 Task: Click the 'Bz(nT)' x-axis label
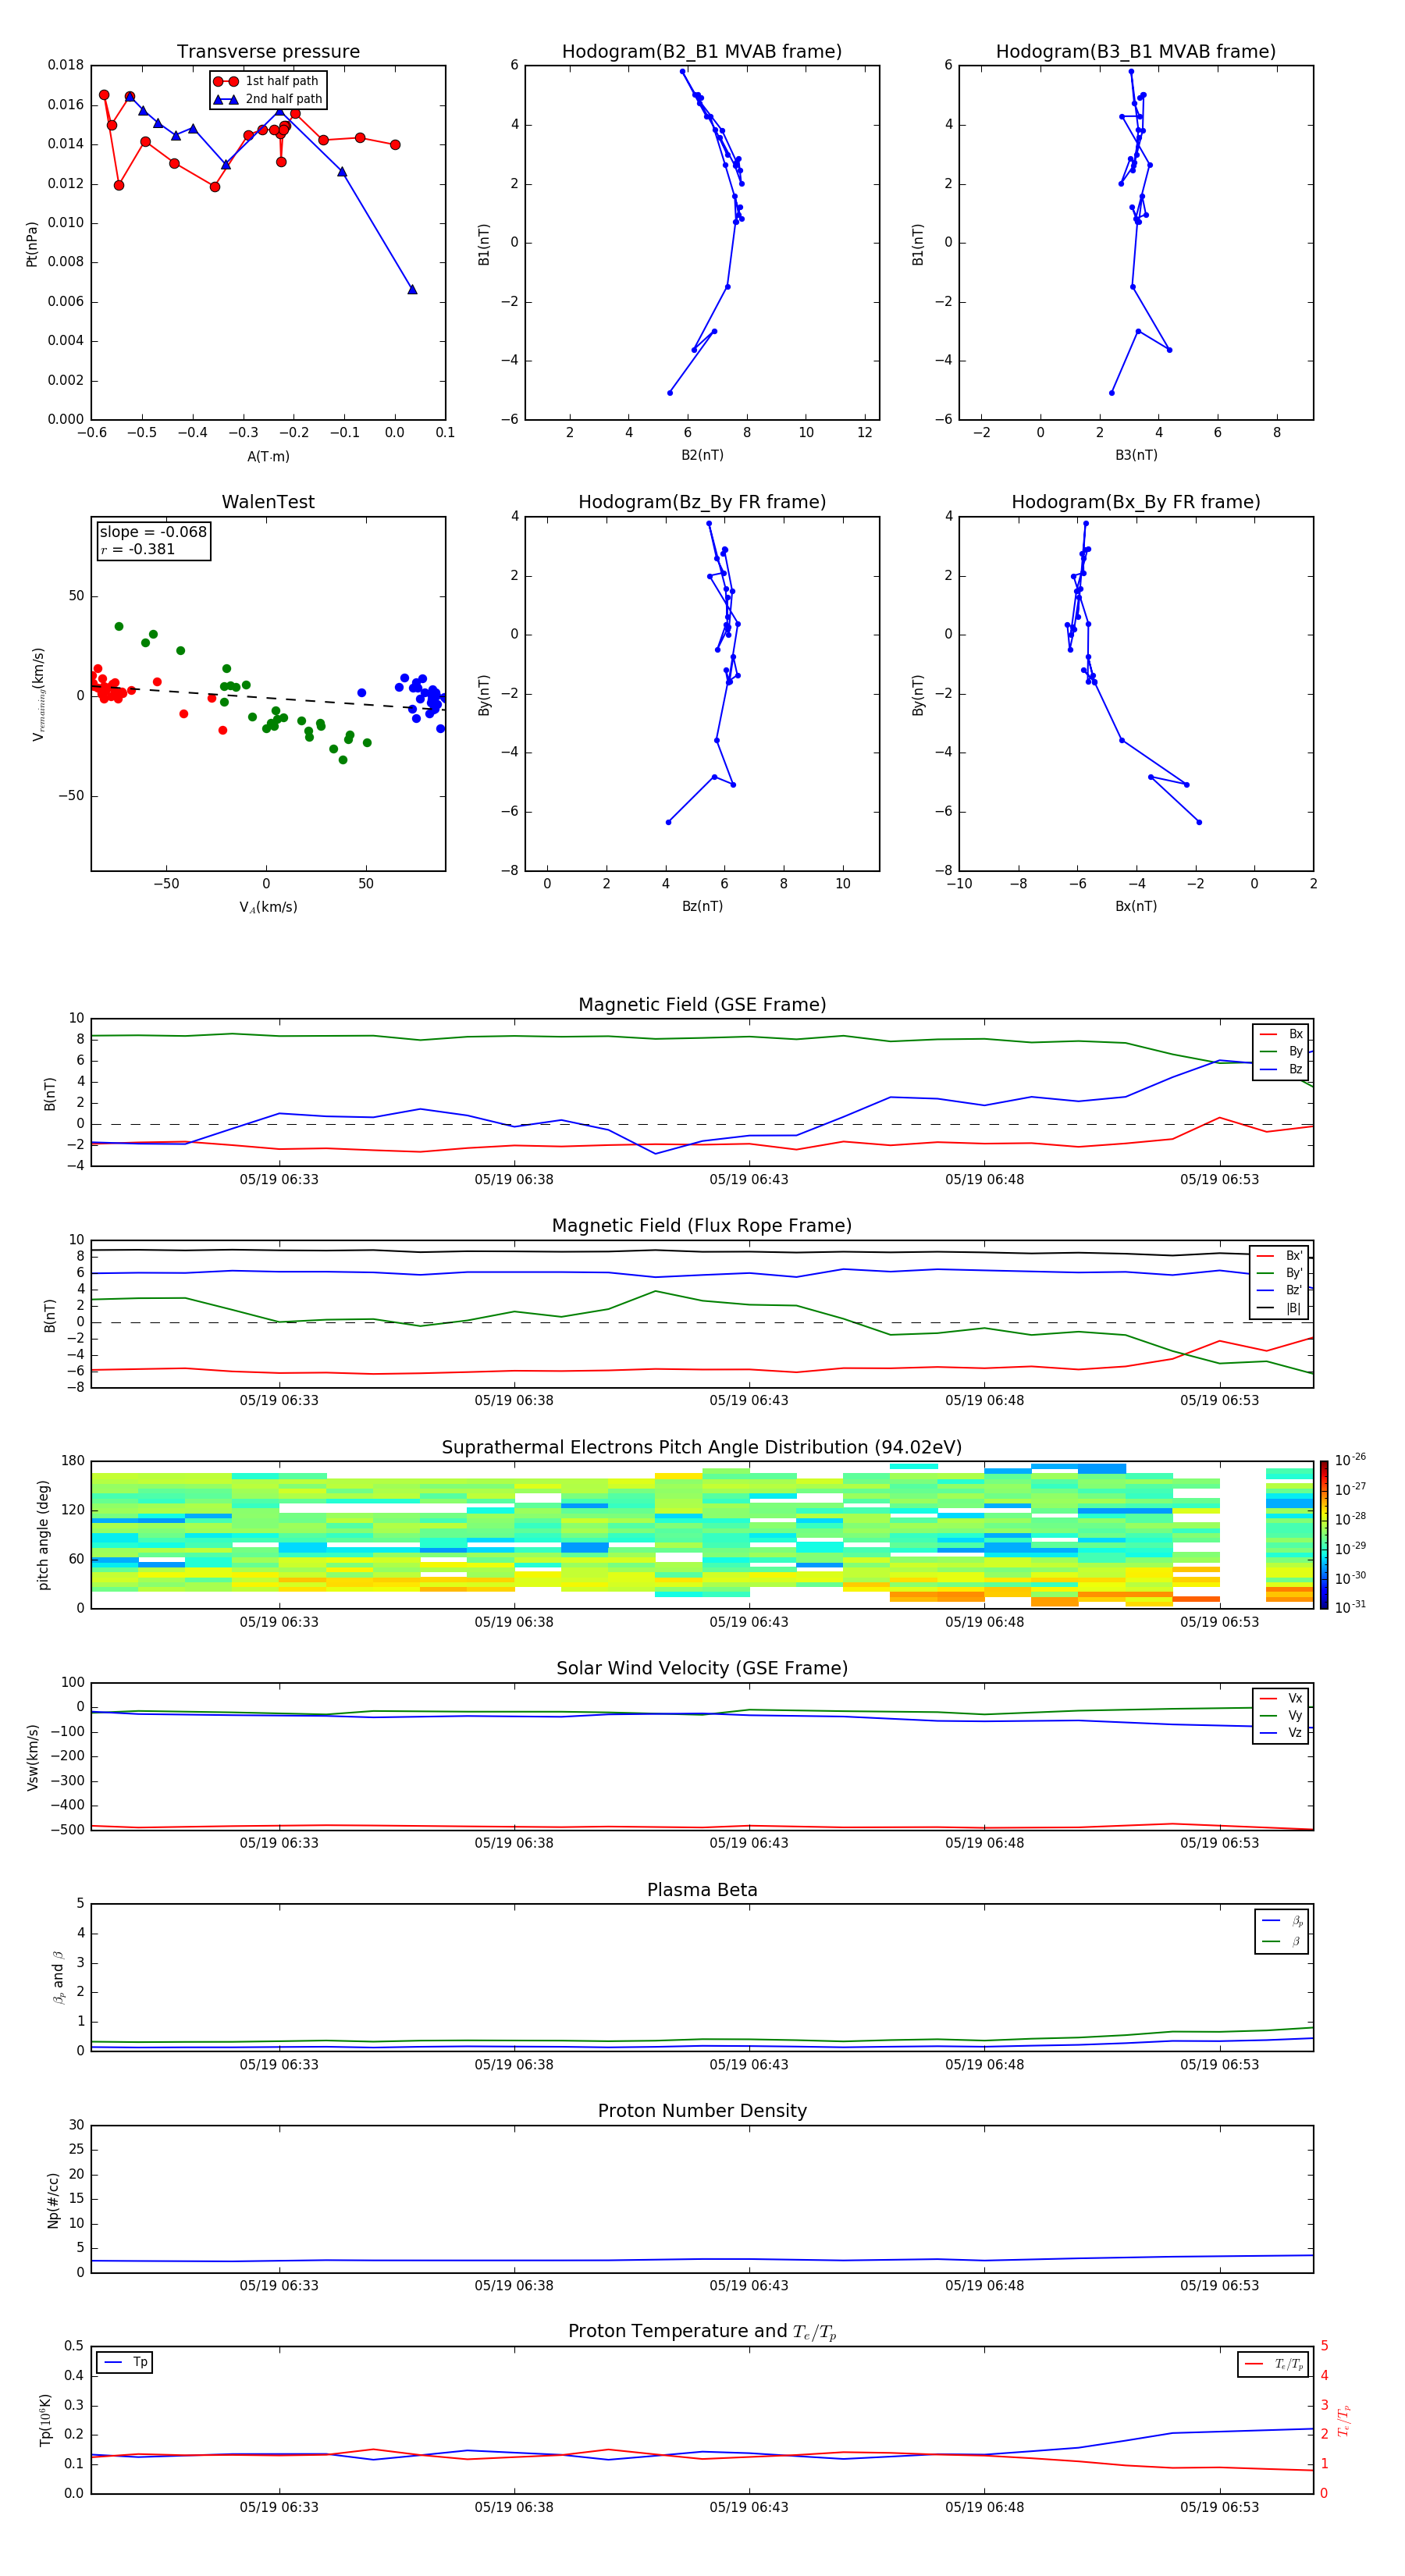click(x=702, y=906)
